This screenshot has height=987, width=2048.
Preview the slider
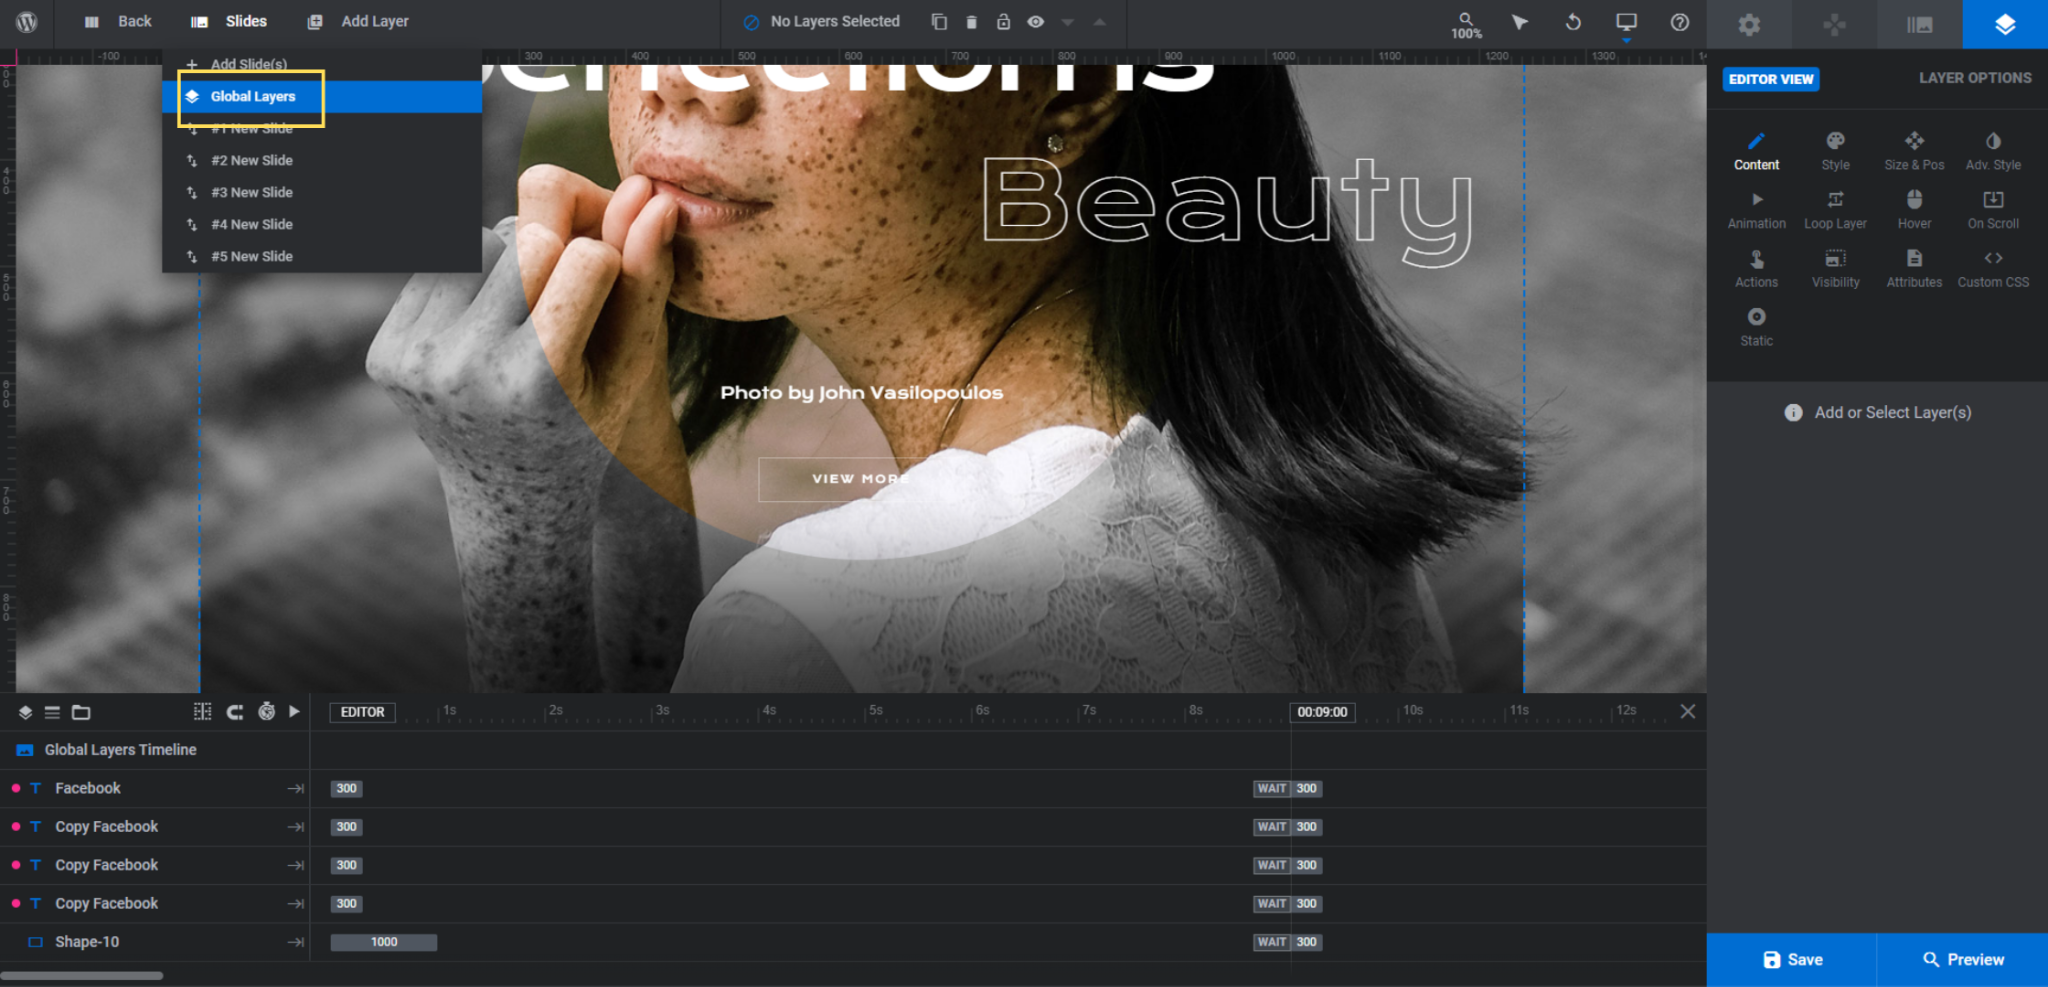[x=1963, y=959]
